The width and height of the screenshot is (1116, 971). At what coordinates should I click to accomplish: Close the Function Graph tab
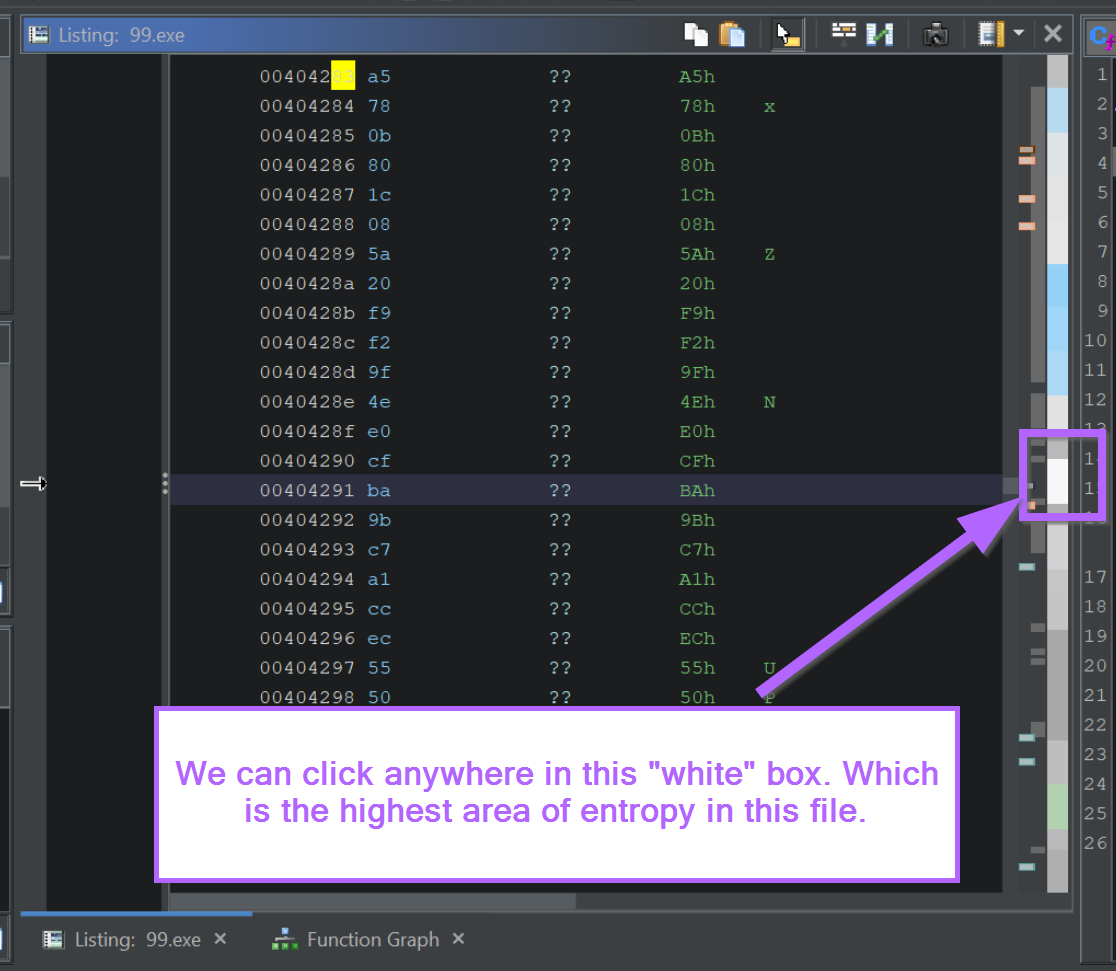click(x=458, y=939)
